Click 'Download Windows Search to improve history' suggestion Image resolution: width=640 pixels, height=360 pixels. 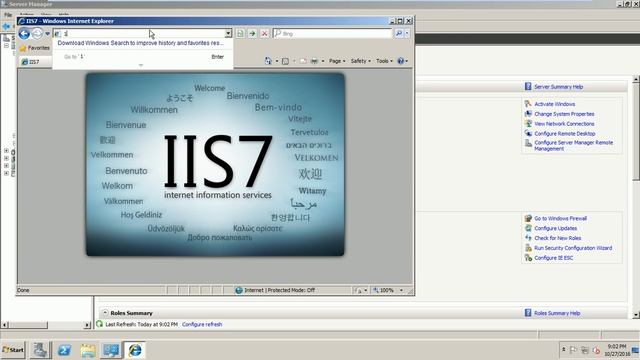pos(141,43)
